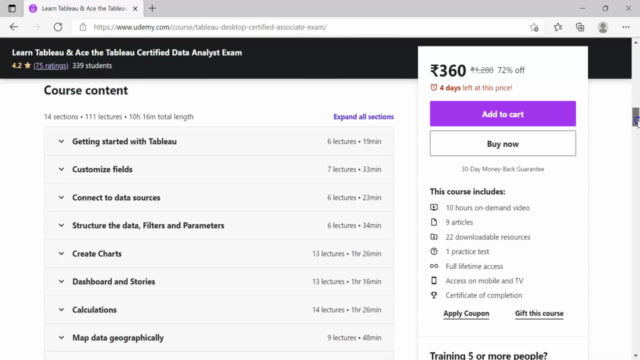Click Expand all sections link
This screenshot has width=640, height=360.
363,117
